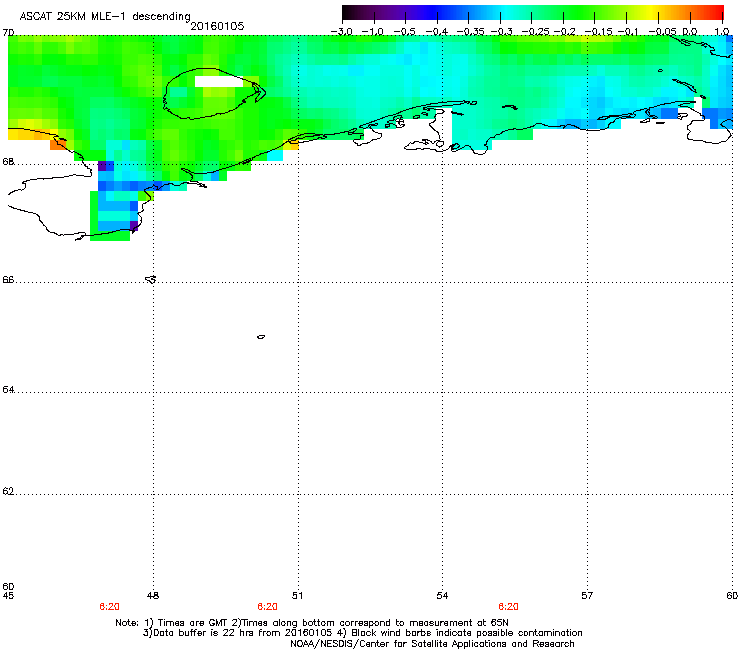The height and width of the screenshot is (650, 740).
Task: Click the tiny island outline south of 66N
Action: point(261,337)
